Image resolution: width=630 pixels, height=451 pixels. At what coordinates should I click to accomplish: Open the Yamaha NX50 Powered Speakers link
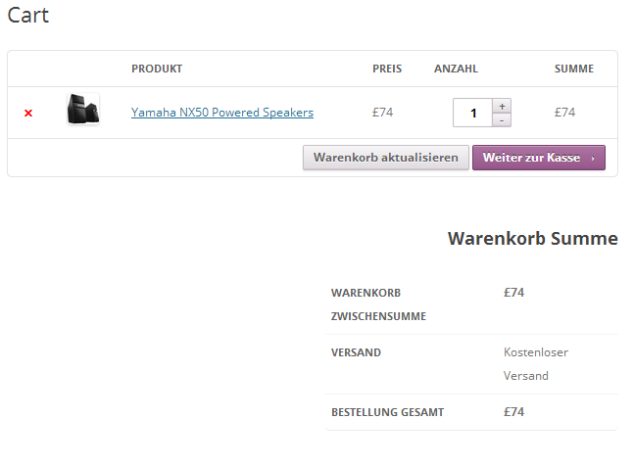tap(222, 113)
